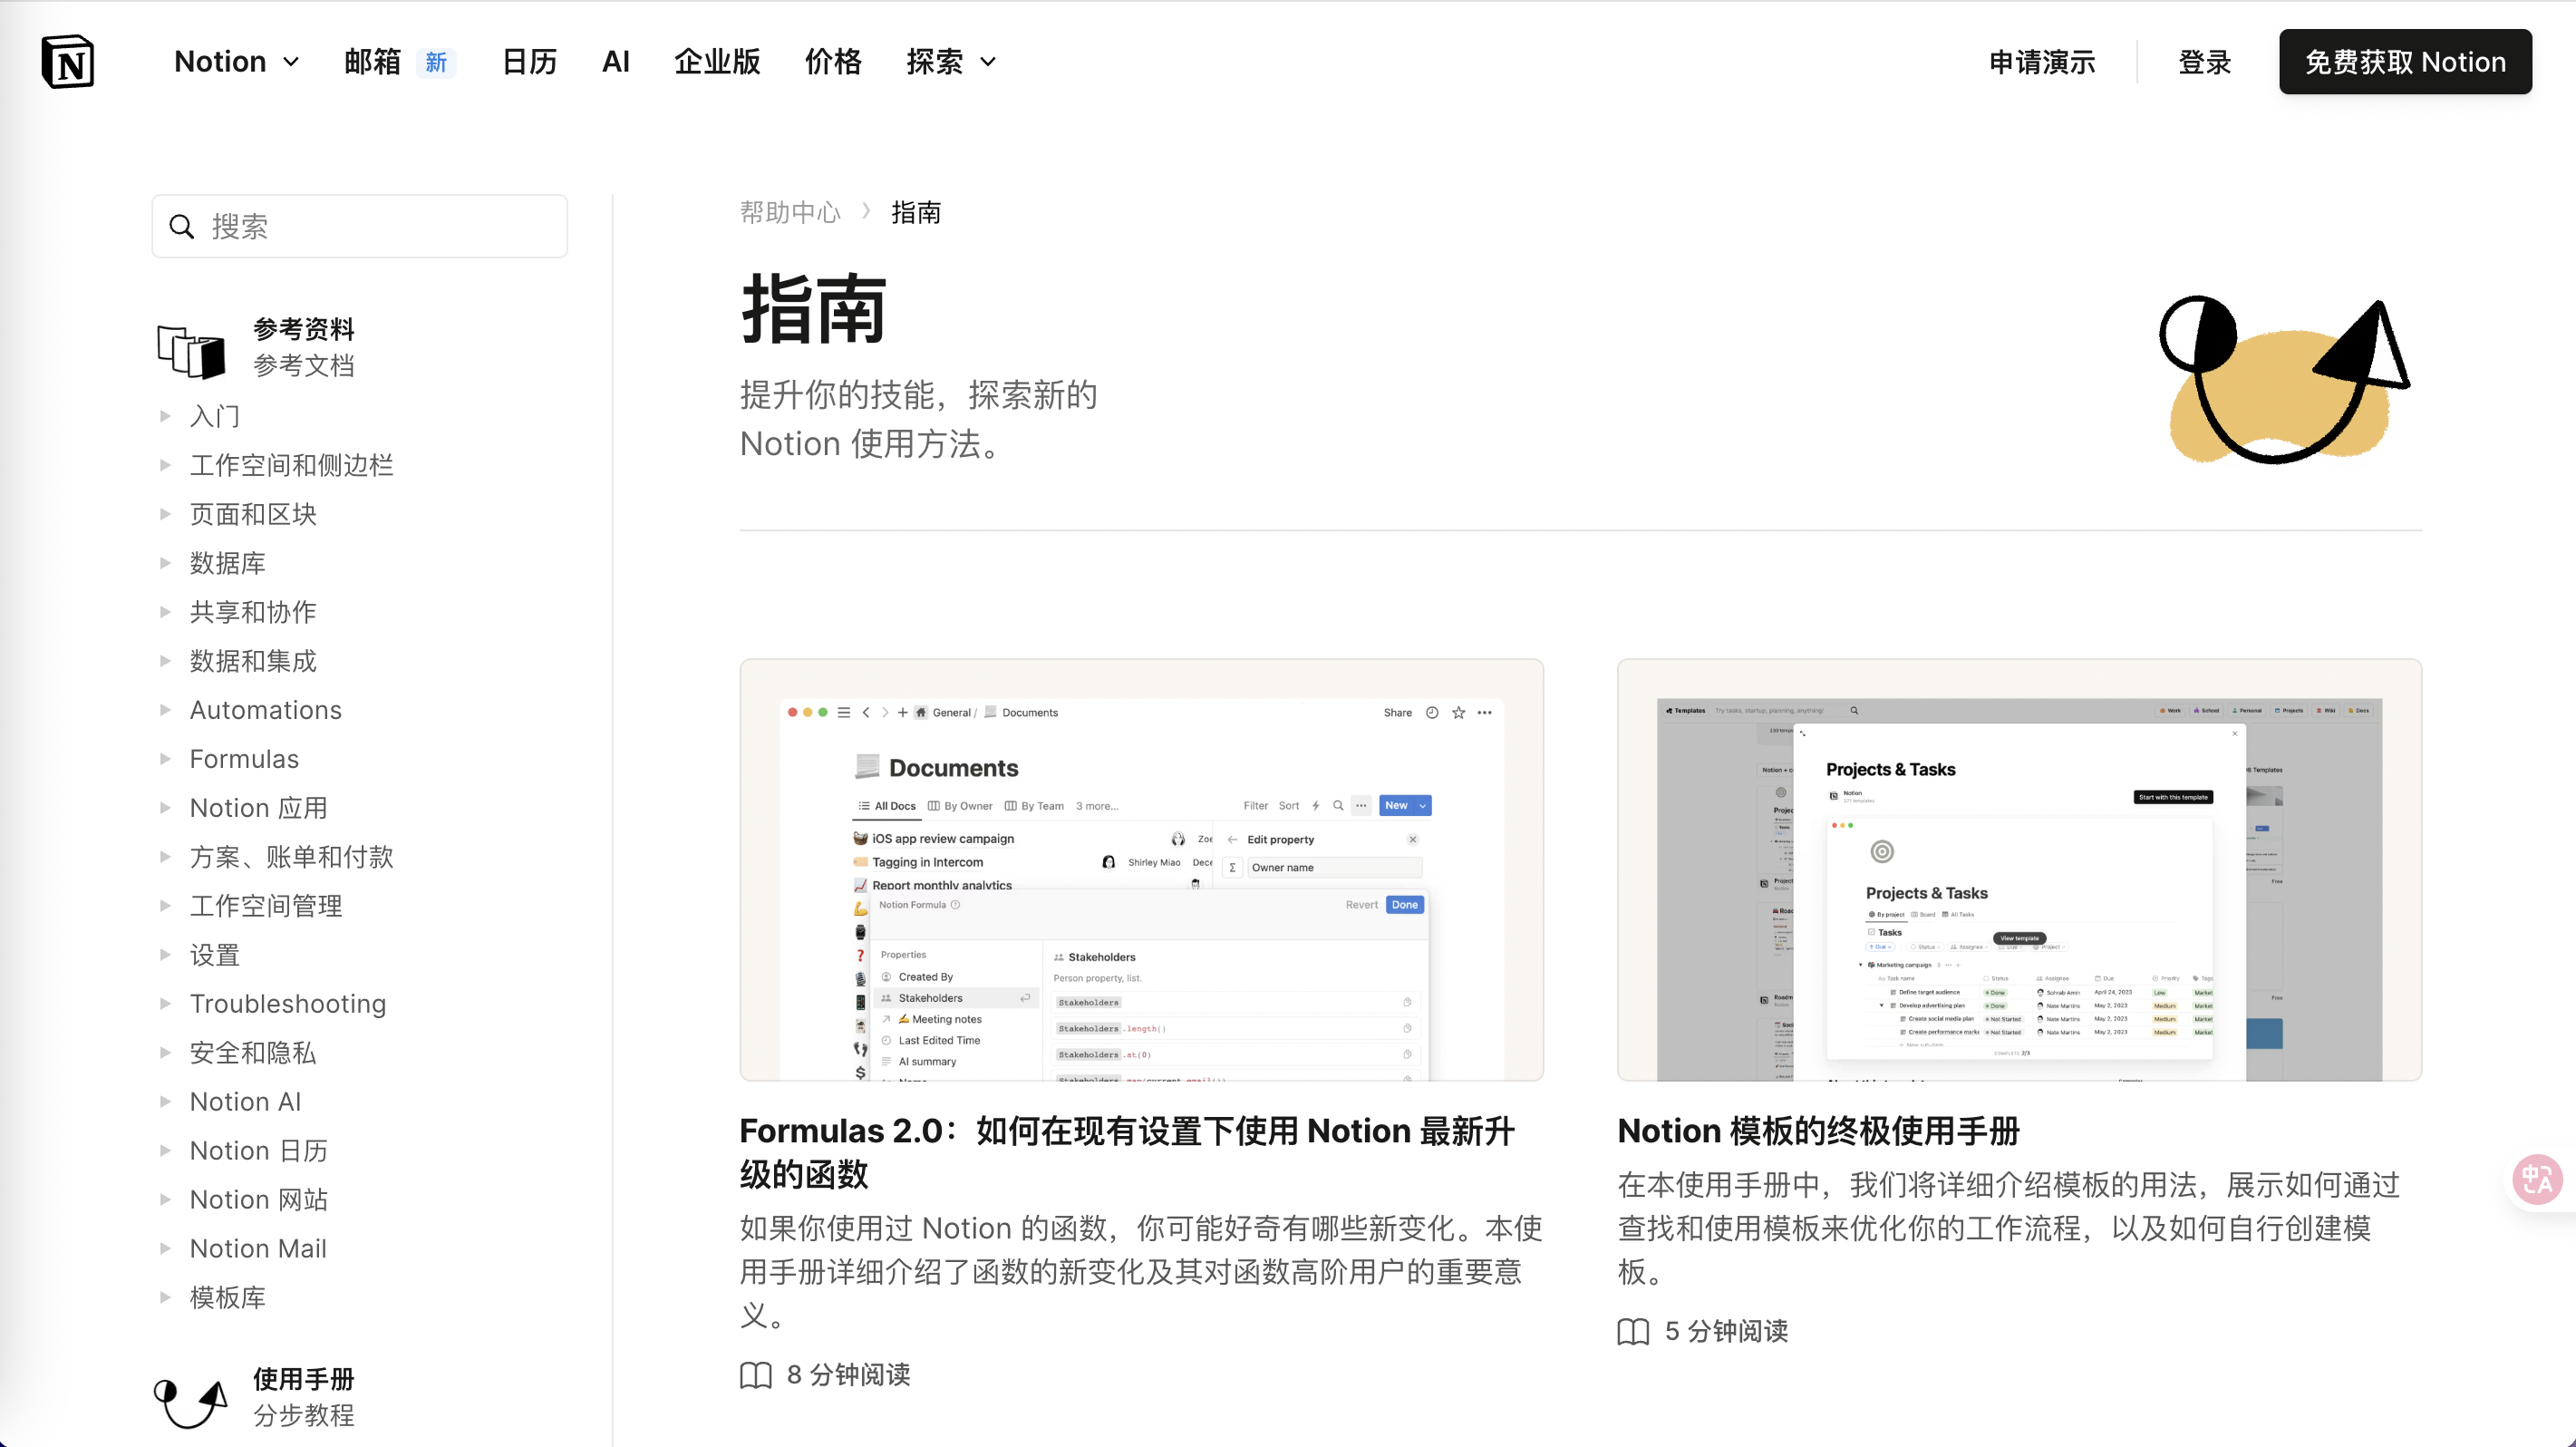Open the 探索 dropdown menu

pos(951,62)
